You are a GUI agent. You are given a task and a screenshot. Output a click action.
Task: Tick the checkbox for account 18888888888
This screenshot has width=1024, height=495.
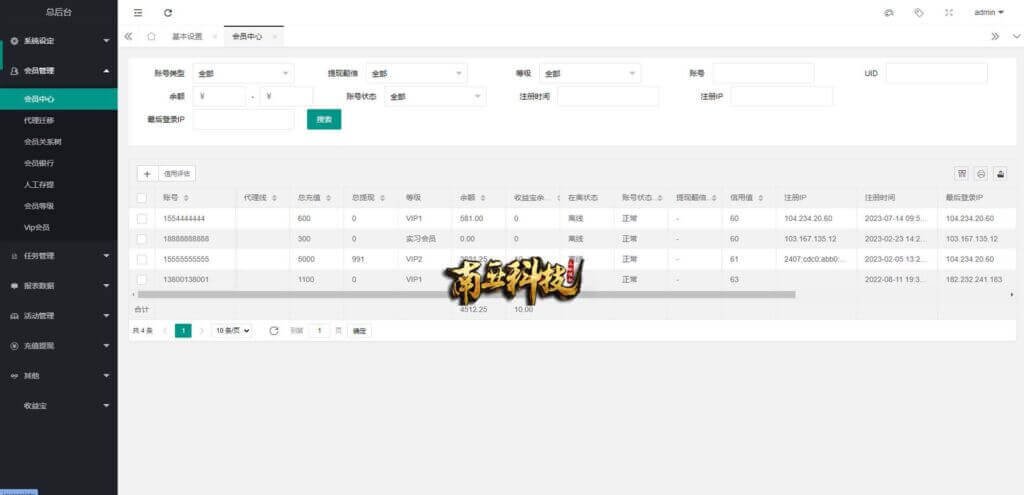(142, 239)
